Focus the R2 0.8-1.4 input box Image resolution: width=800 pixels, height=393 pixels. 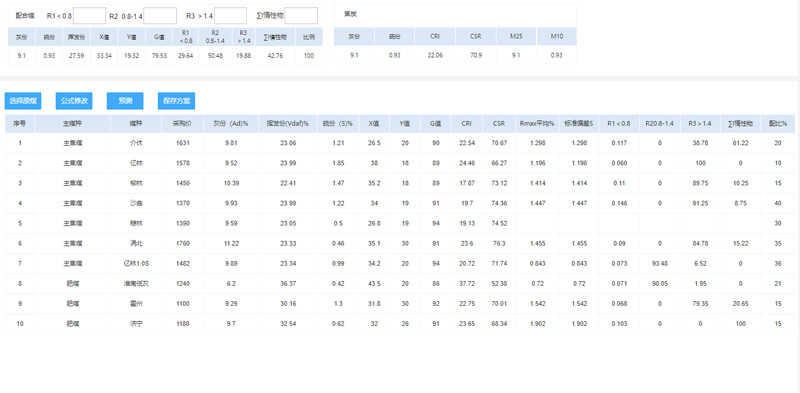pyautogui.click(x=160, y=16)
